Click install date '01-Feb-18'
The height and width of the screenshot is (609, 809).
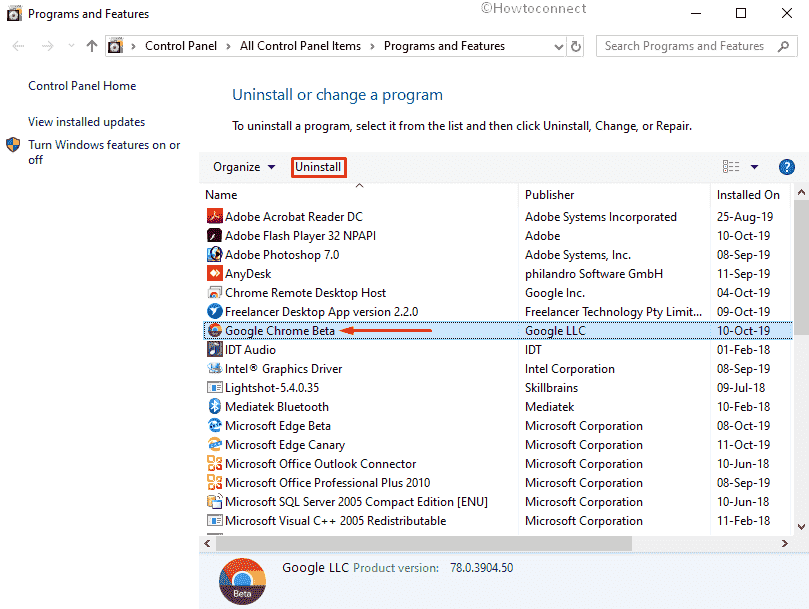(743, 349)
